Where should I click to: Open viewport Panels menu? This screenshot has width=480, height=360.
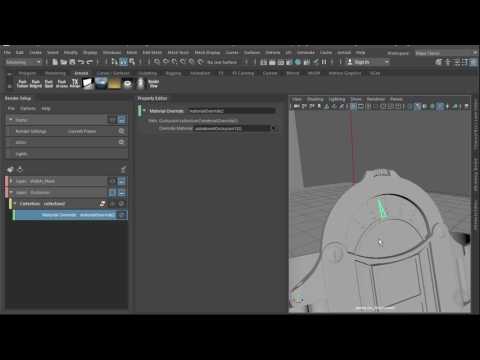tap(396, 99)
